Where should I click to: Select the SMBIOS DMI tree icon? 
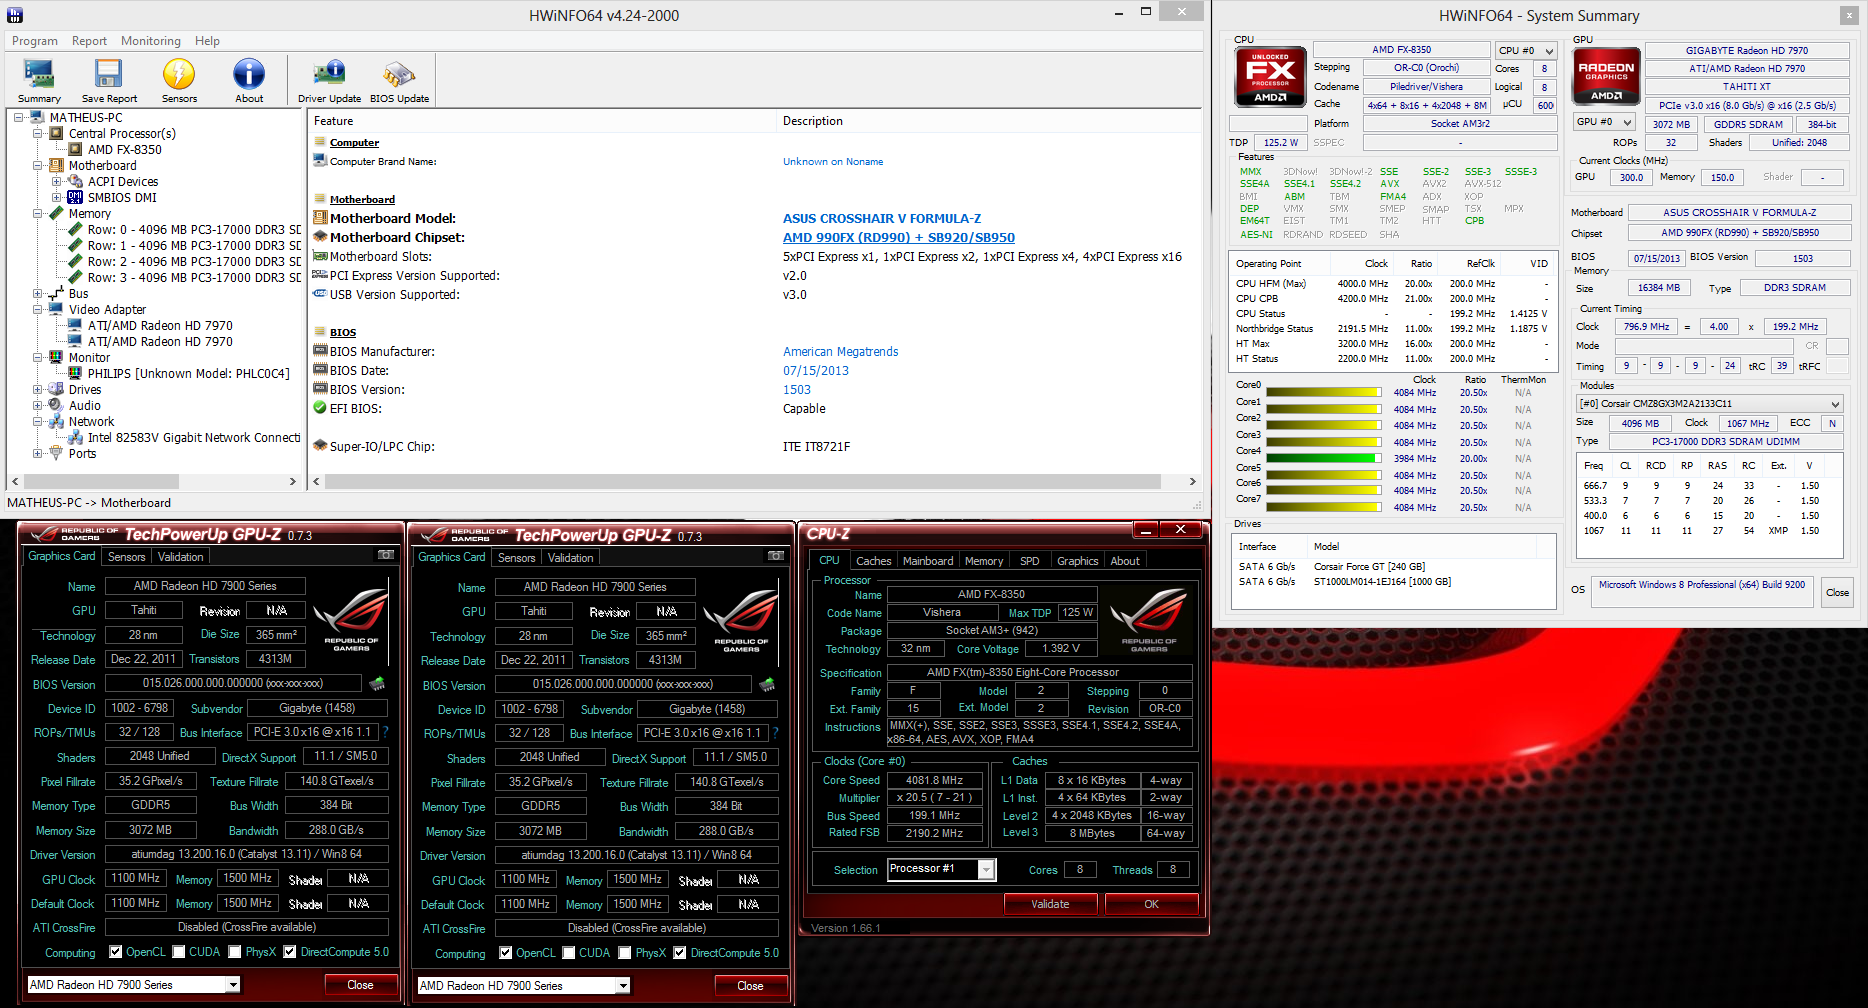pos(76,198)
